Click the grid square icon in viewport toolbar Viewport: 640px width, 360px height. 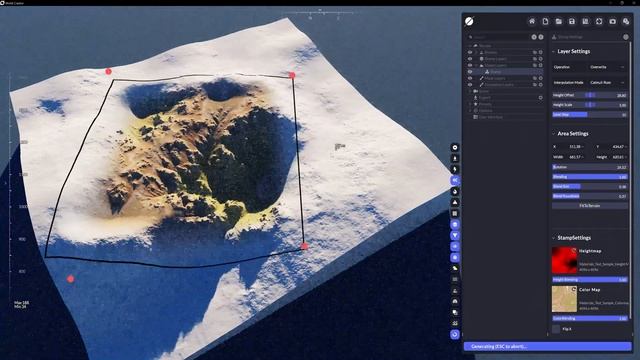click(x=455, y=213)
